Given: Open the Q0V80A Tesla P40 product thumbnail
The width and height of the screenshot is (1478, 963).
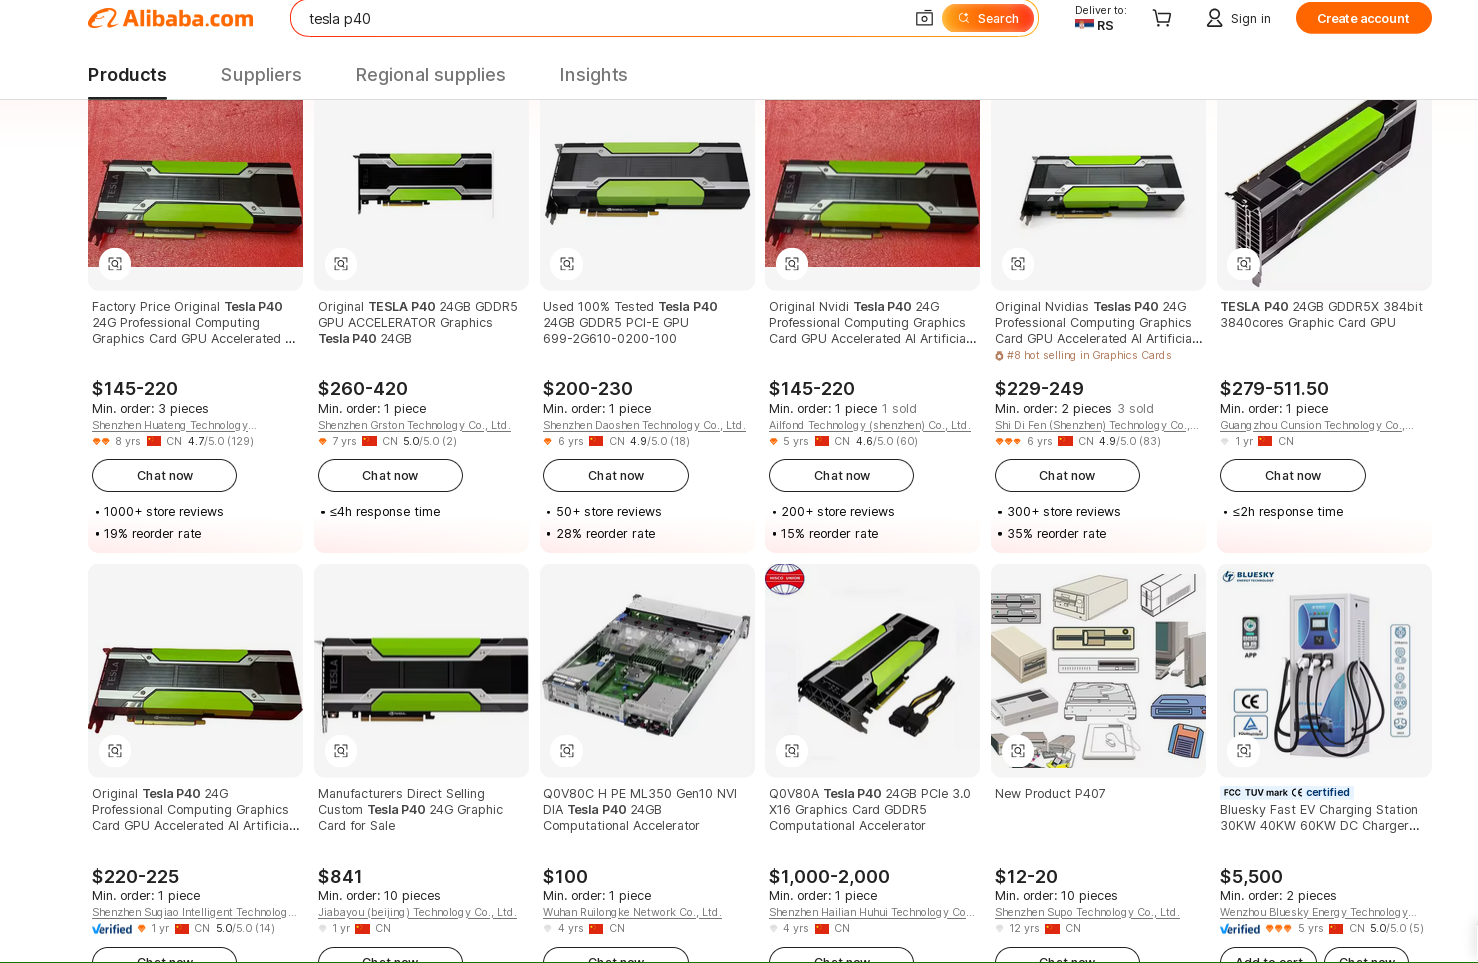Looking at the screenshot, I should [x=872, y=671].
